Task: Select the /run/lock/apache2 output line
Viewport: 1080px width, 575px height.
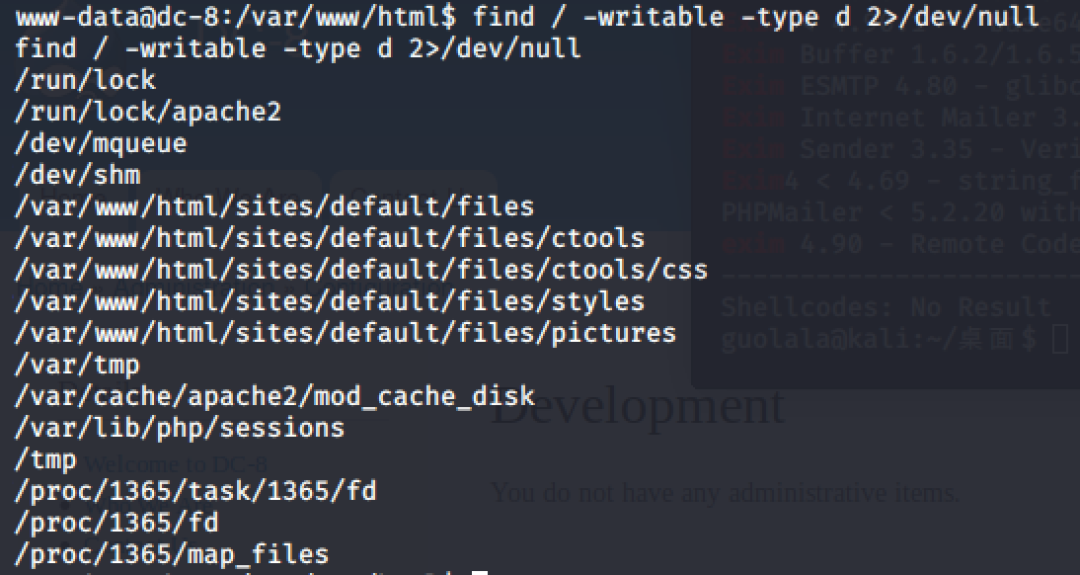Action: pos(147,111)
